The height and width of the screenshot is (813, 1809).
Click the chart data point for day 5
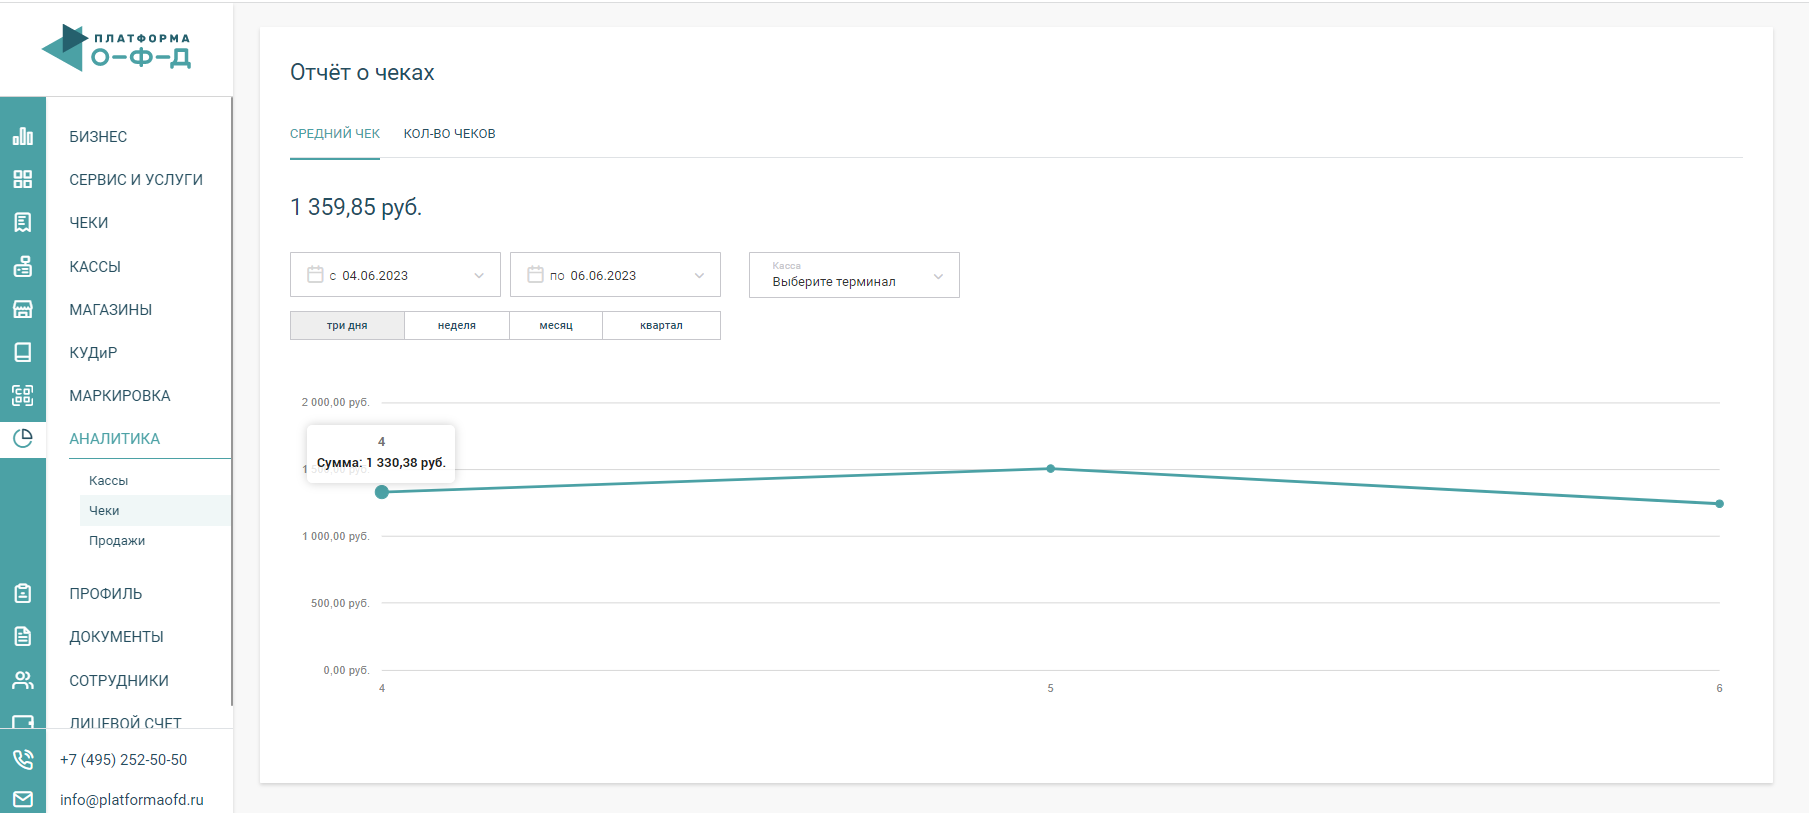(1050, 468)
